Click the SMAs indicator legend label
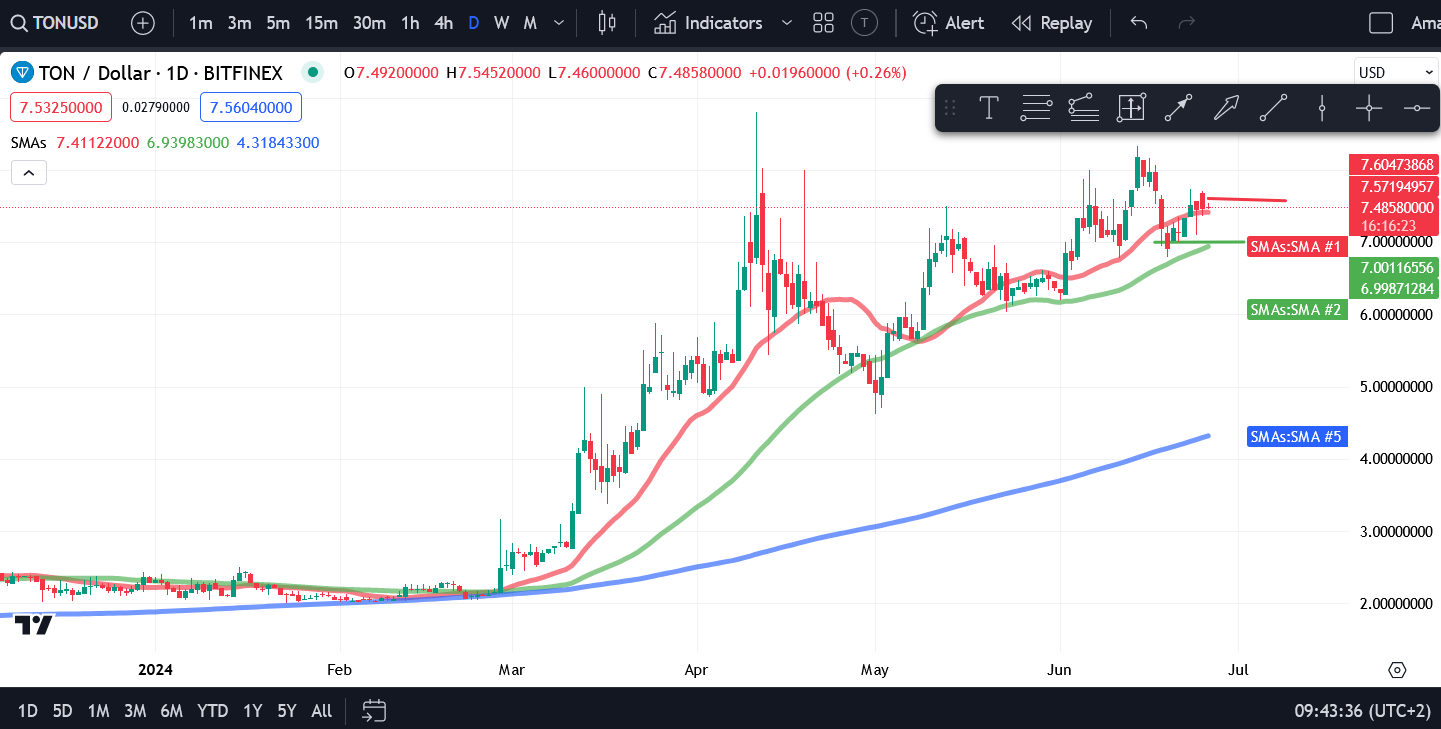Screen dimensions: 1441x729 coord(29,143)
